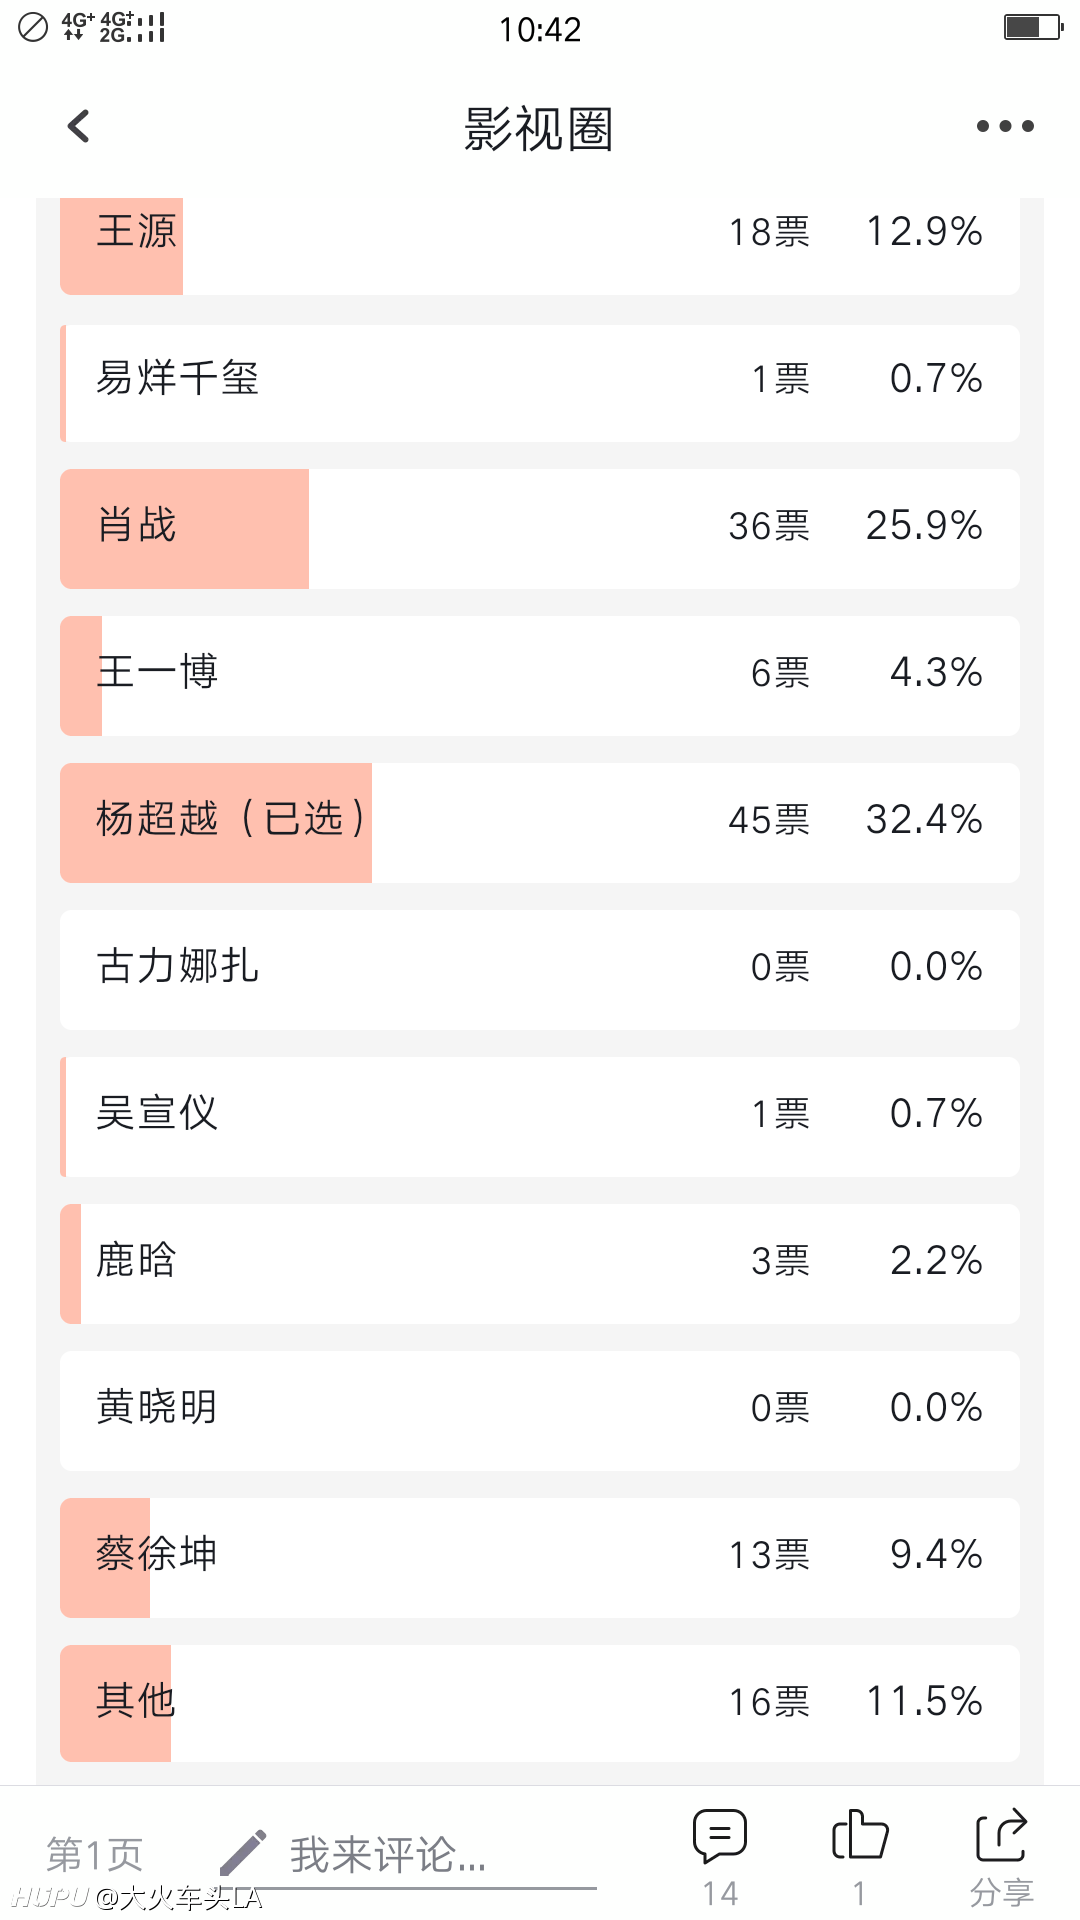1080x1920 pixels.
Task: Tap the 鹿晗 vote result row
Action: 540,1264
